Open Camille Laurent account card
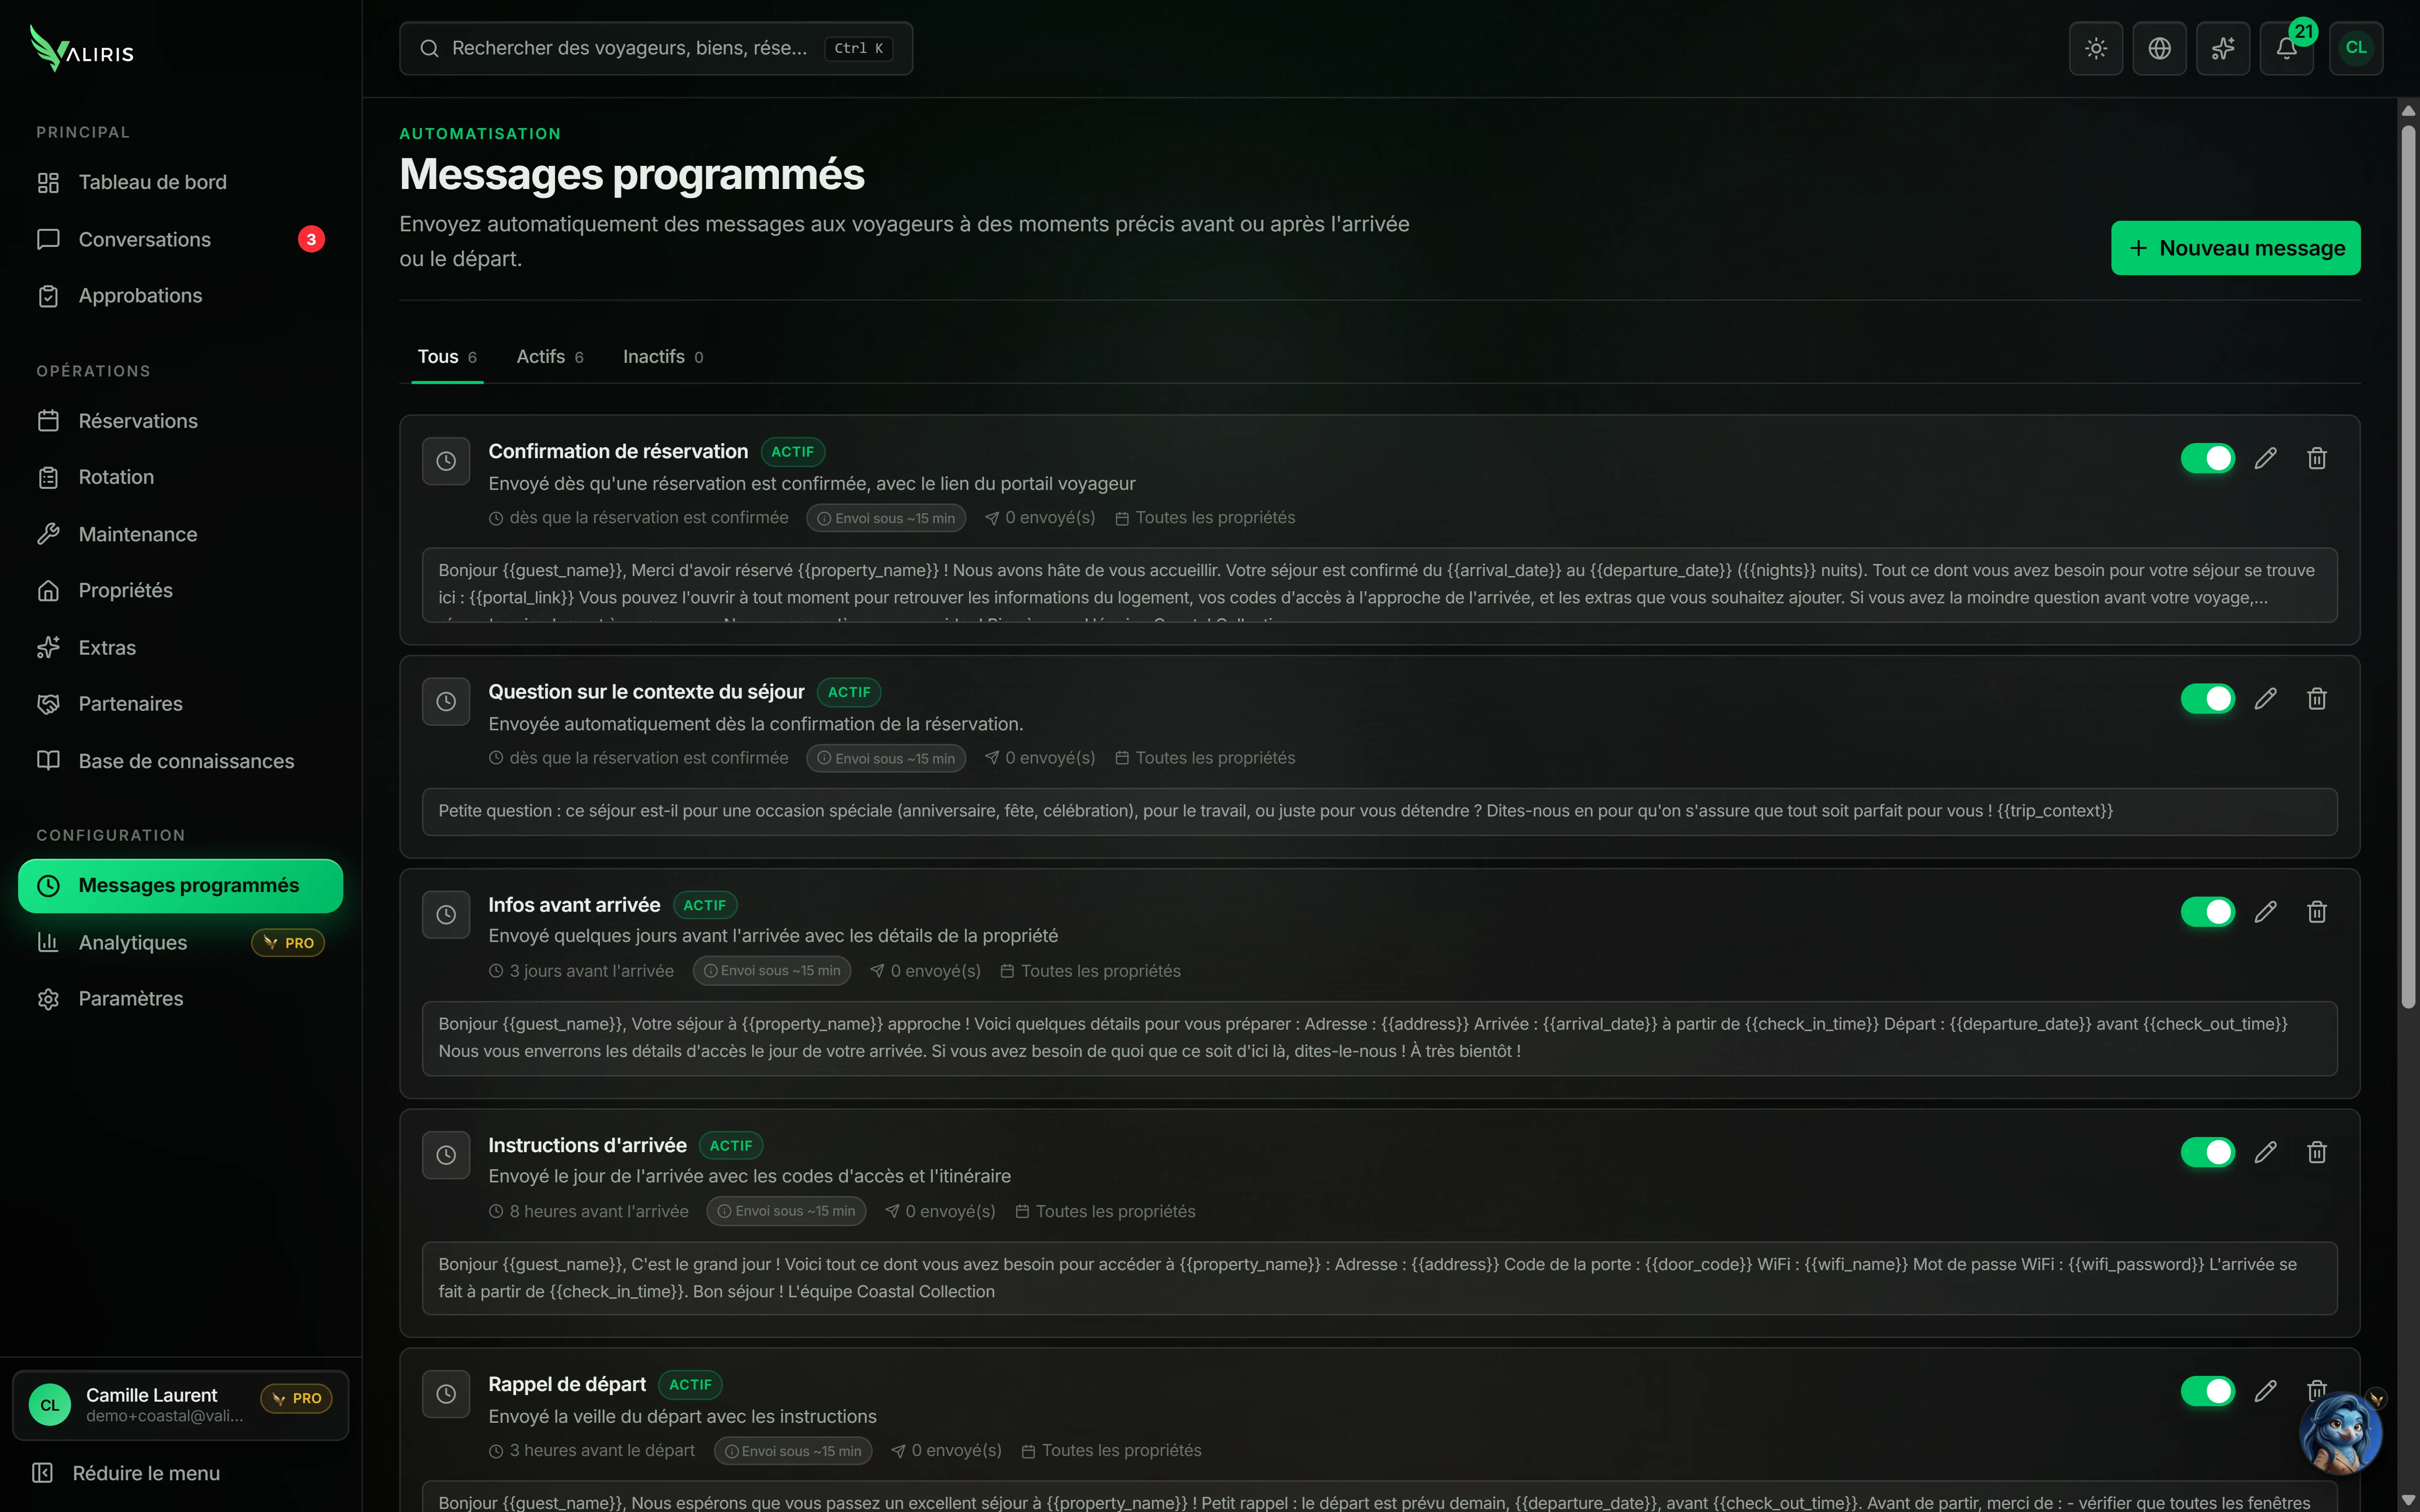This screenshot has height=1512, width=2420. coord(181,1405)
